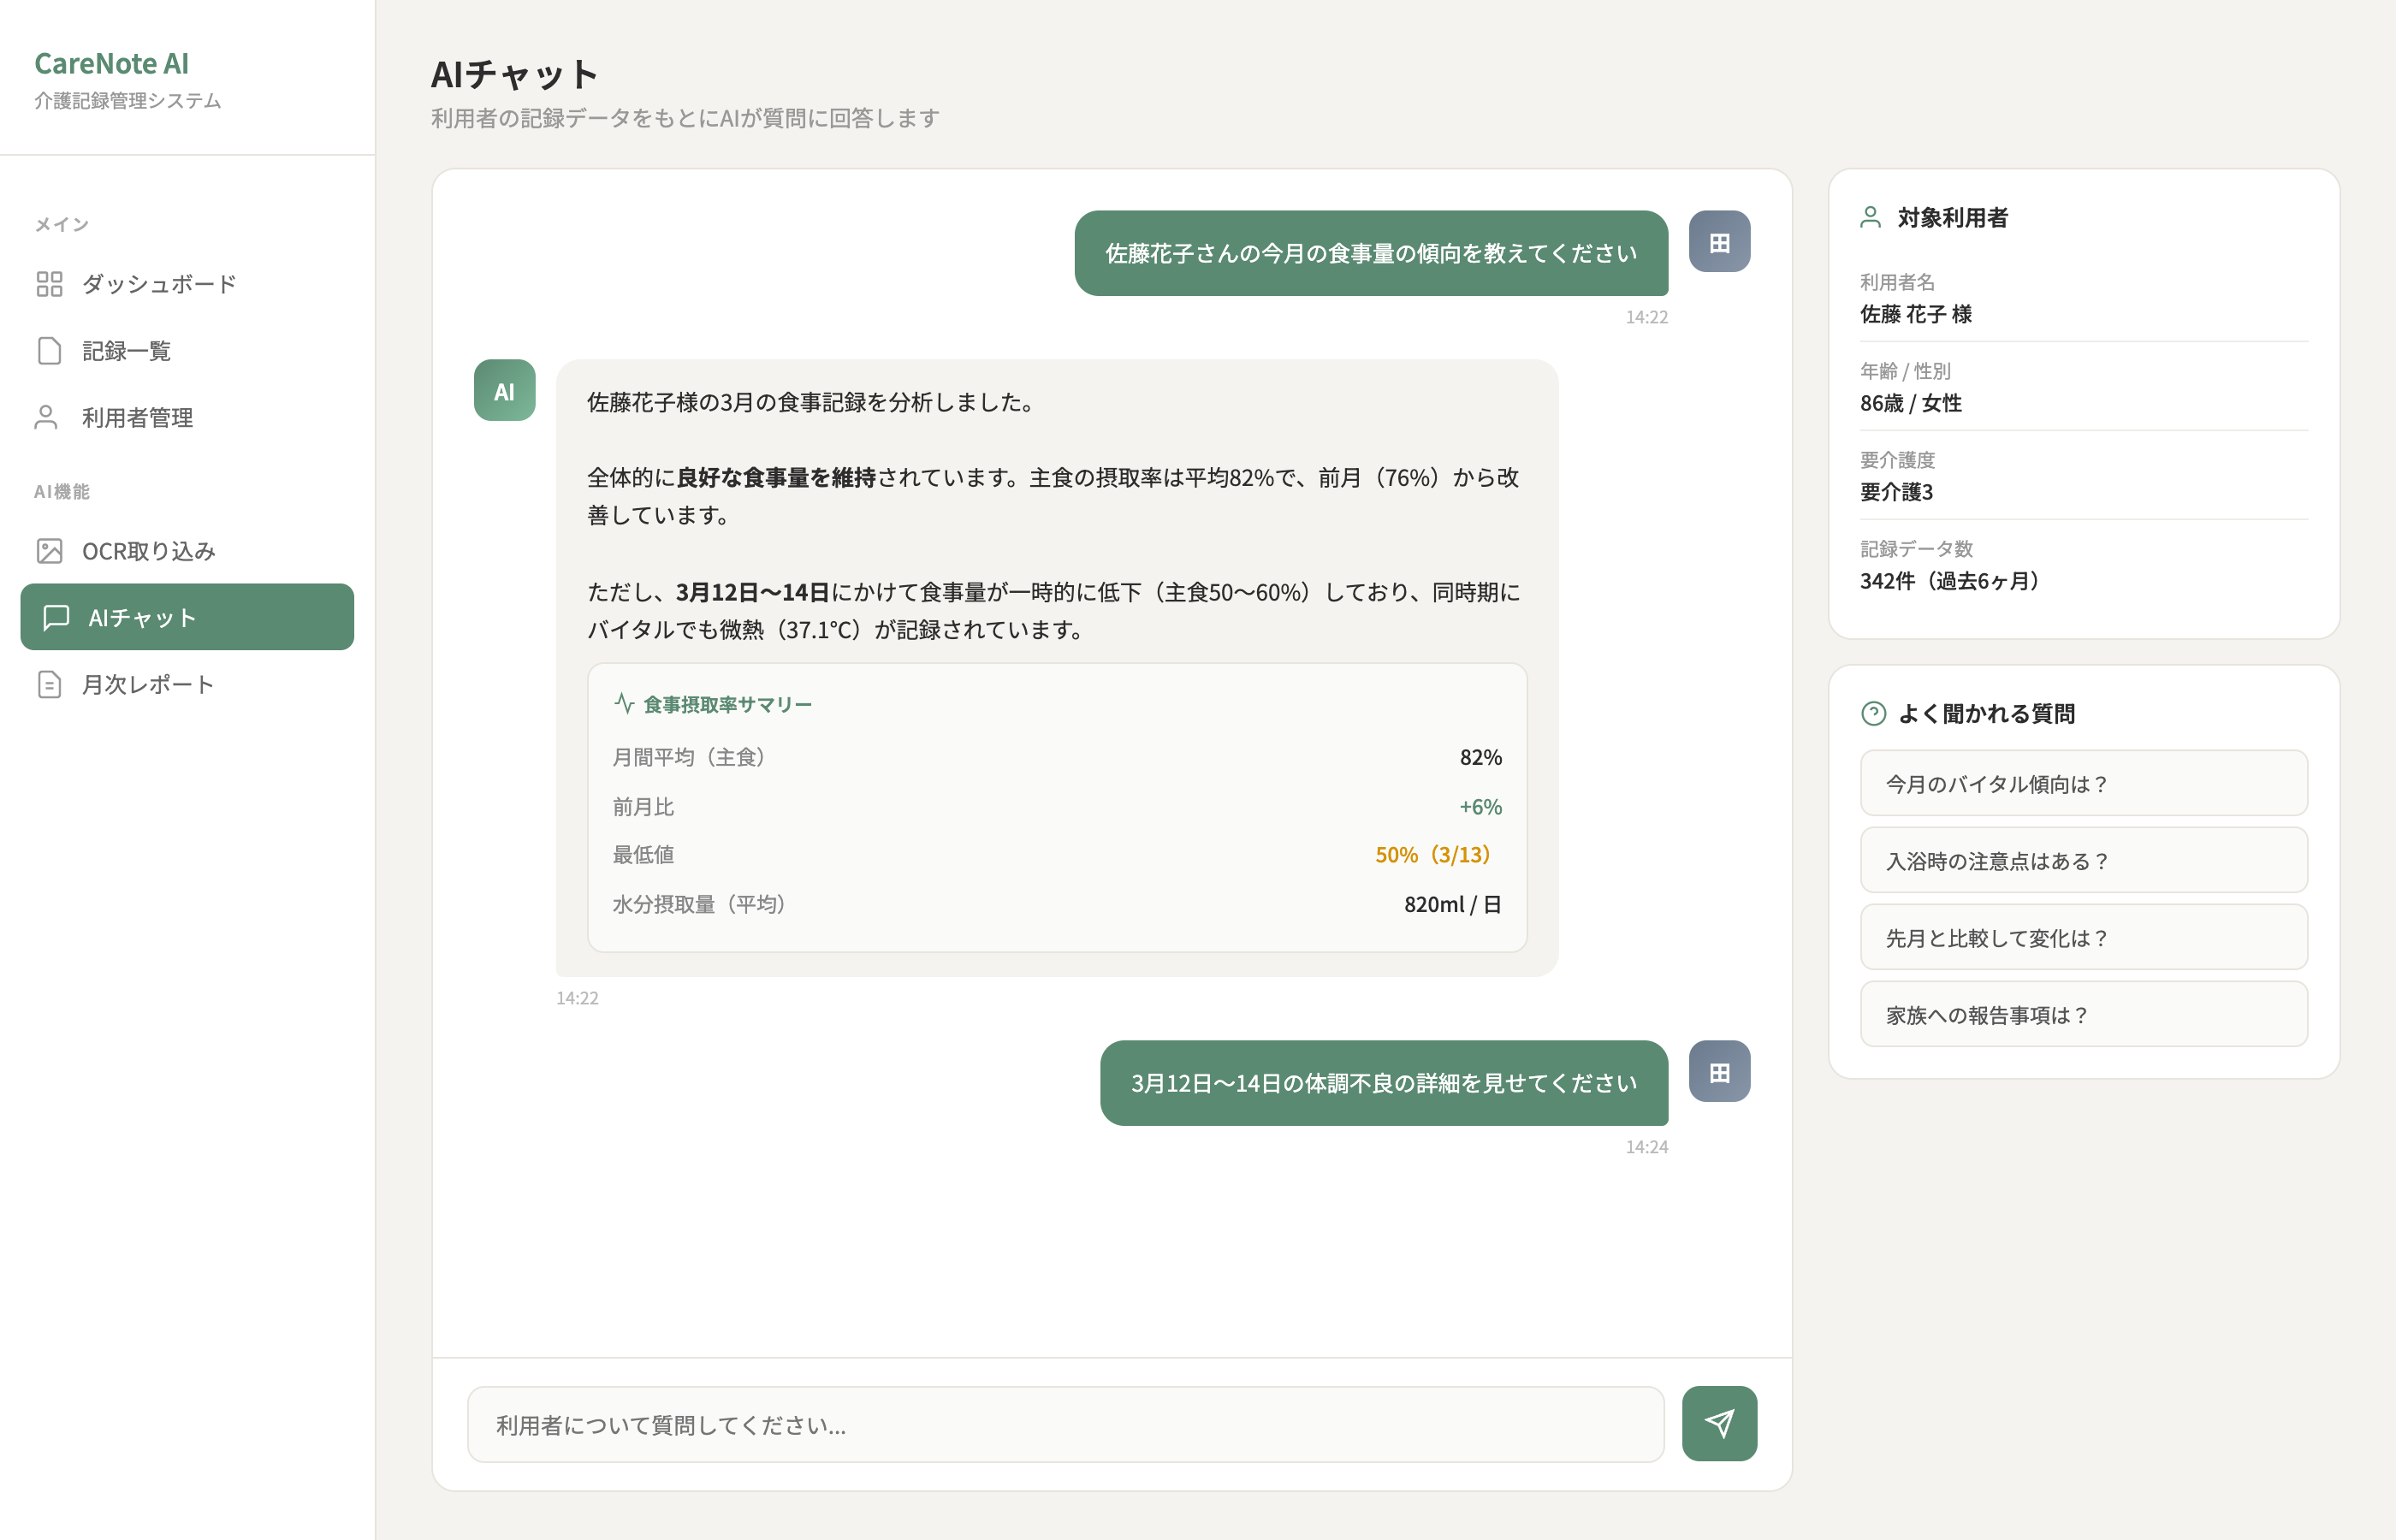Click the よく聞かれる質問 heading
The width and height of the screenshot is (2396, 1540).
[1986, 713]
